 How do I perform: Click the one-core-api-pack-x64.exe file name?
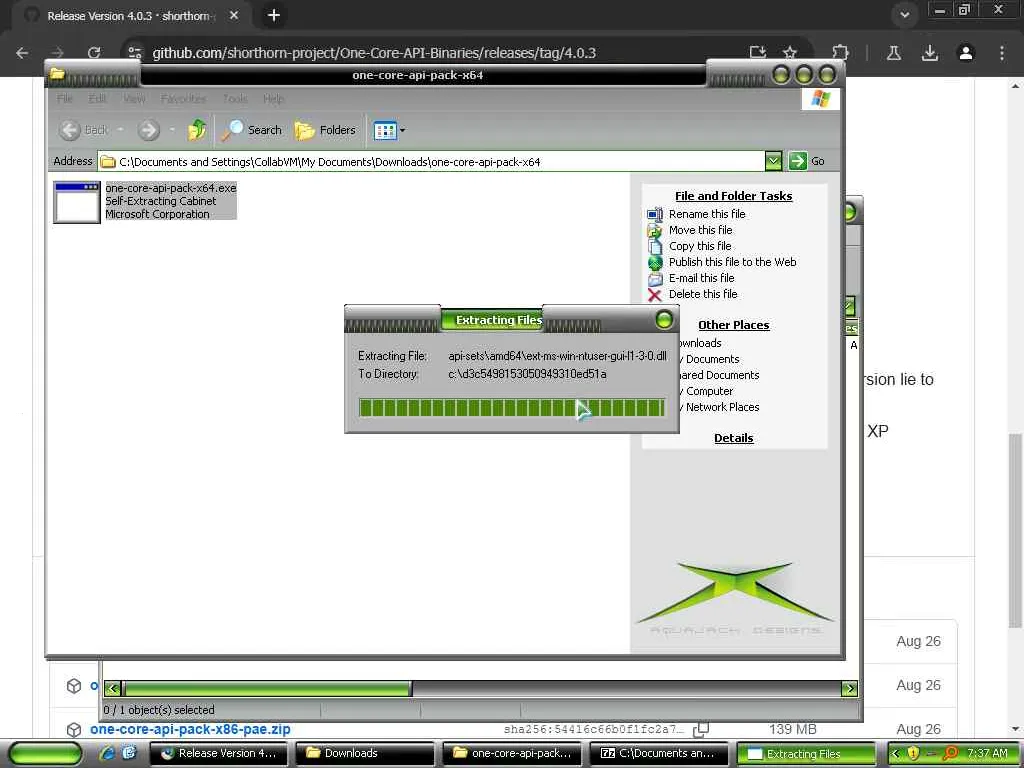pyautogui.click(x=170, y=188)
